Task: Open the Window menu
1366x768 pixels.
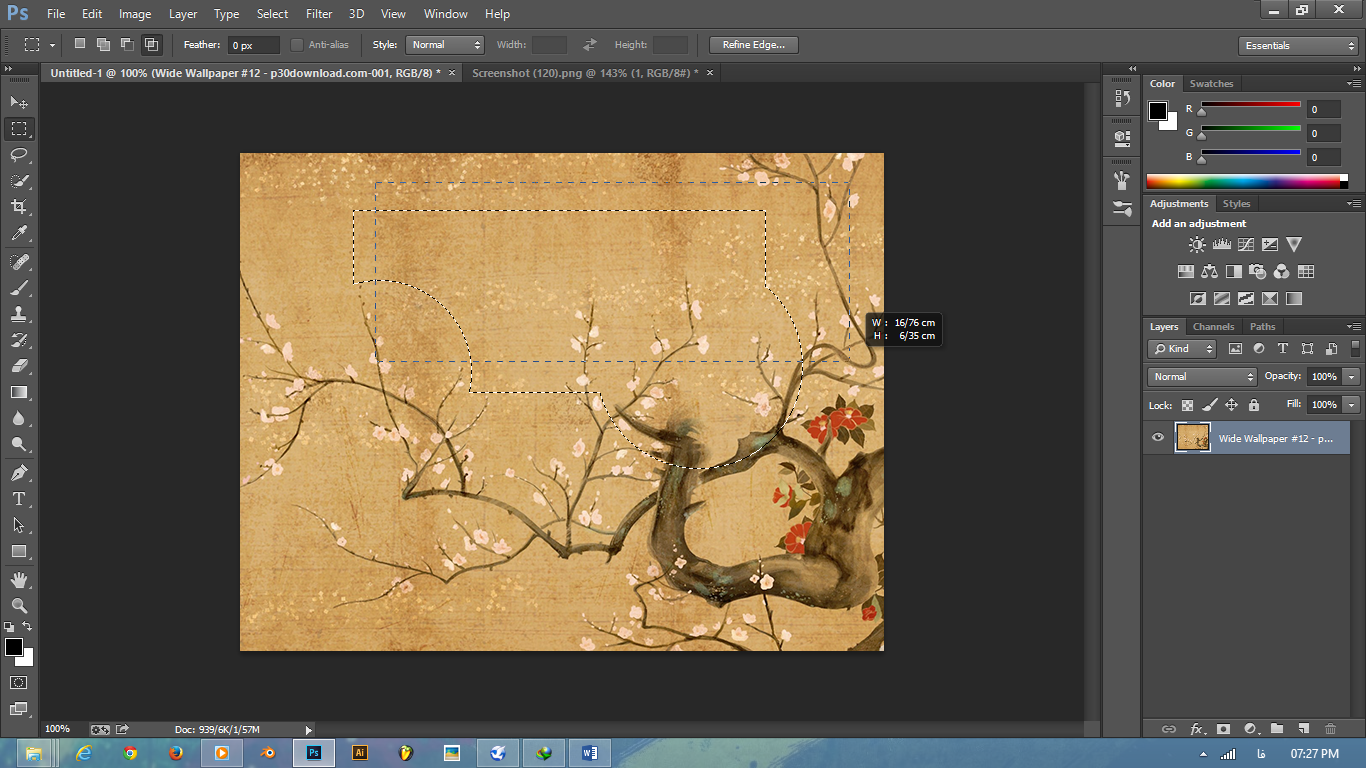Action: tap(445, 14)
